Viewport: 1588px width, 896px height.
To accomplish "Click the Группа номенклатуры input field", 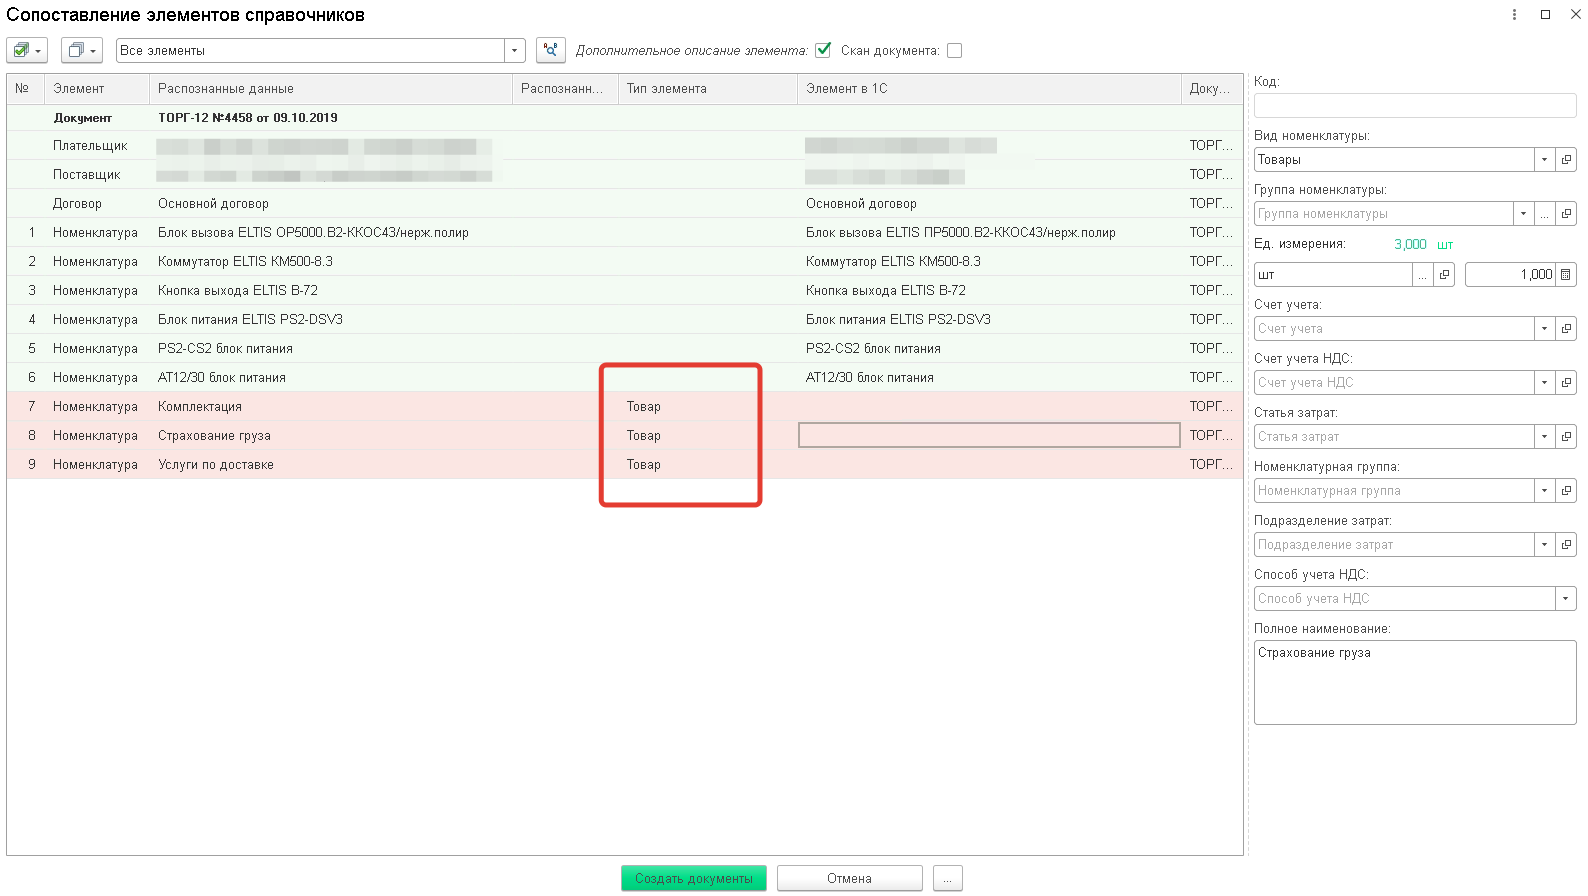I will pos(1384,214).
